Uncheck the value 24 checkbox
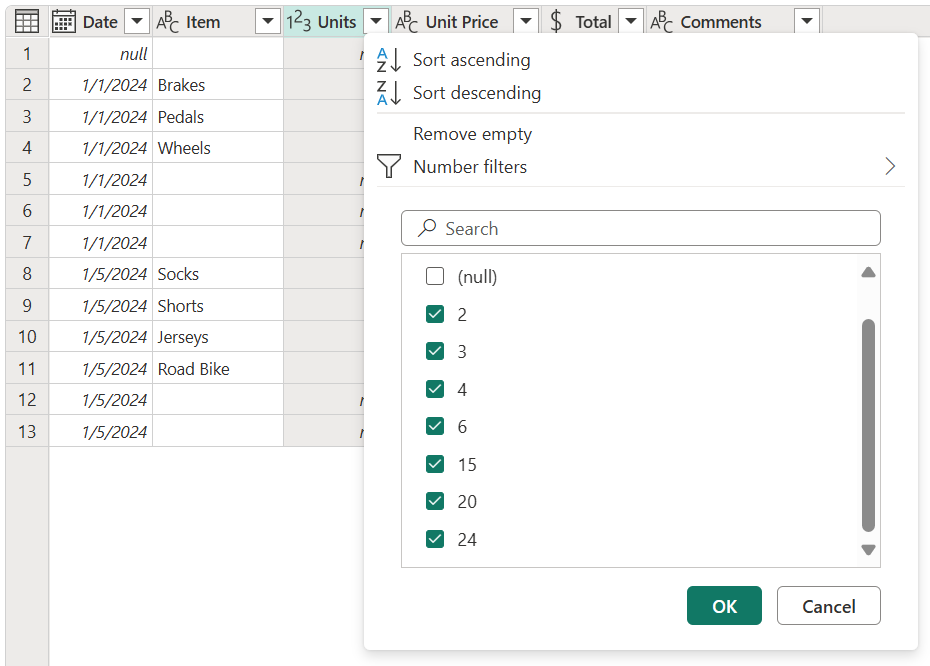 (x=435, y=539)
